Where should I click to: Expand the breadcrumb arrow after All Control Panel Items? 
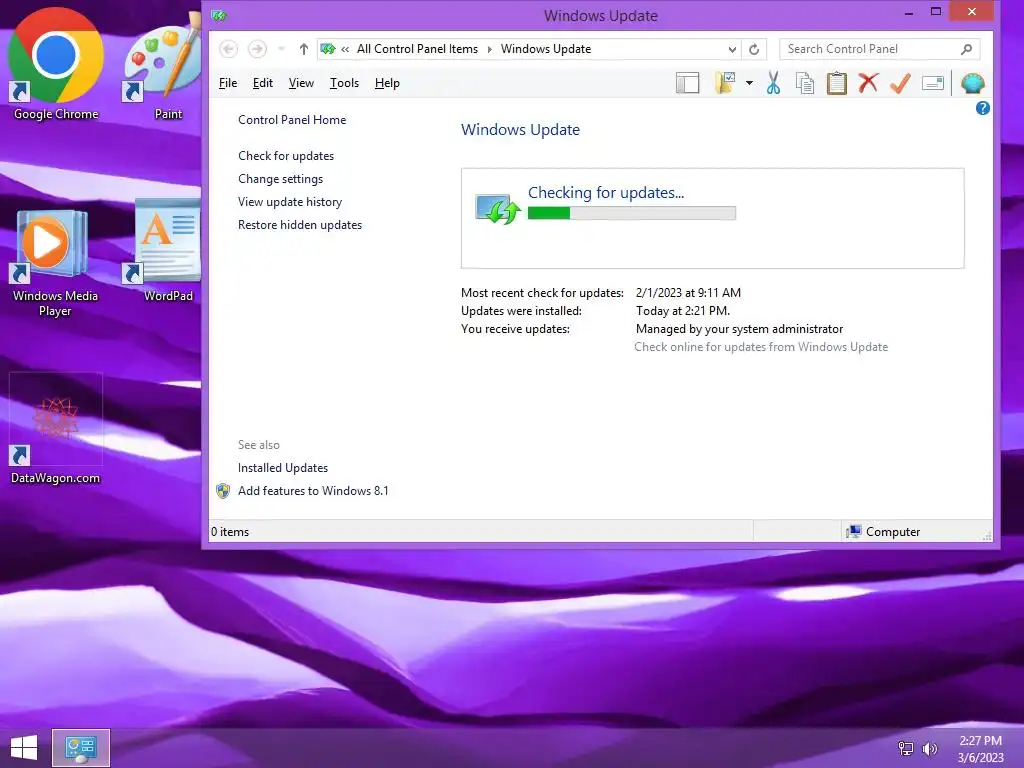490,49
